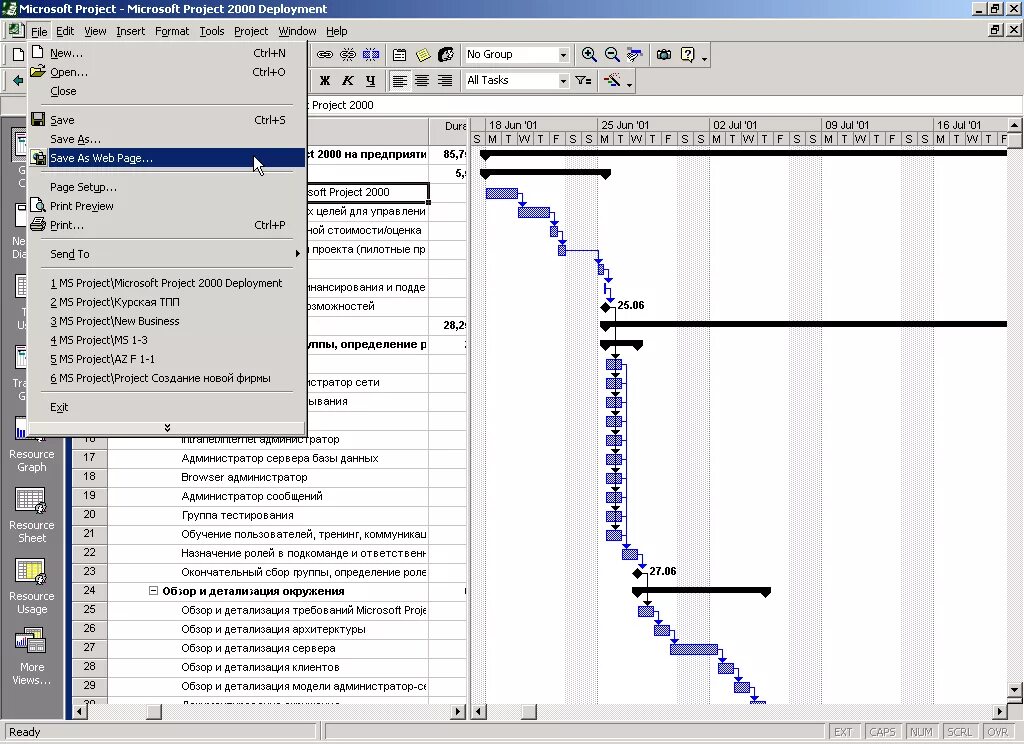Open recent file 'MS Project\New Business'

tap(167, 321)
